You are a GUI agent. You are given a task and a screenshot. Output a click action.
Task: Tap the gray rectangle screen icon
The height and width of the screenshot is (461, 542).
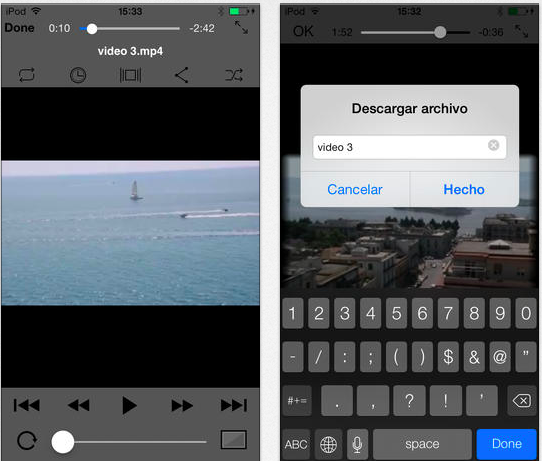pos(234,440)
